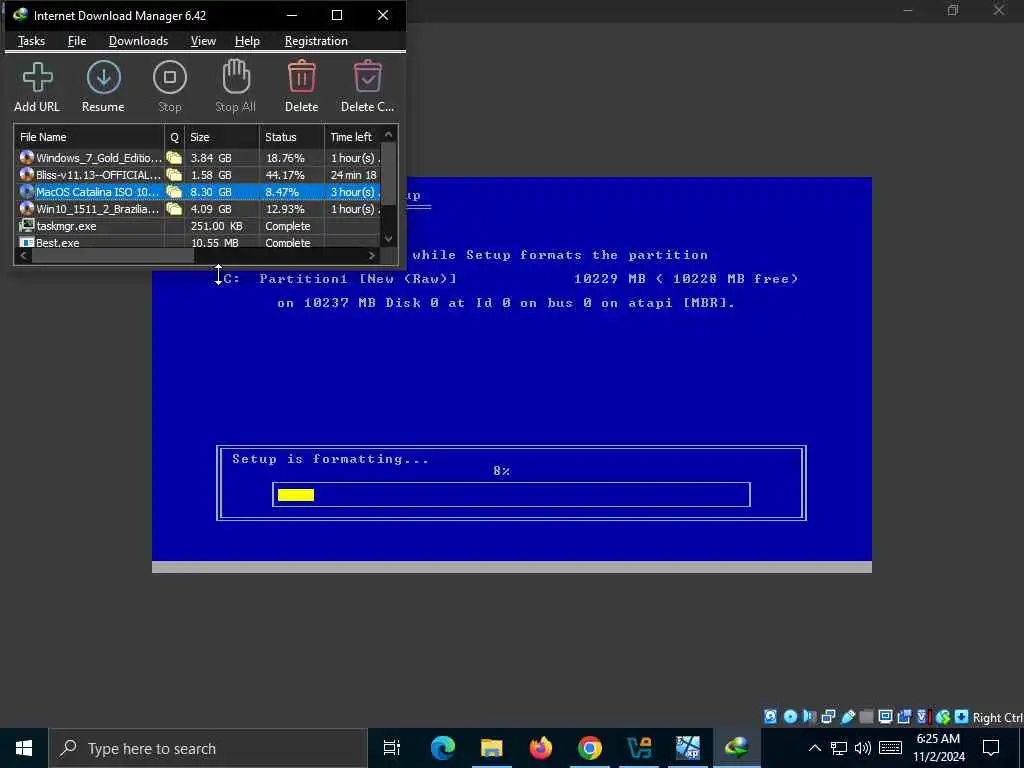Select the taskmgr.exe row

click(x=197, y=226)
